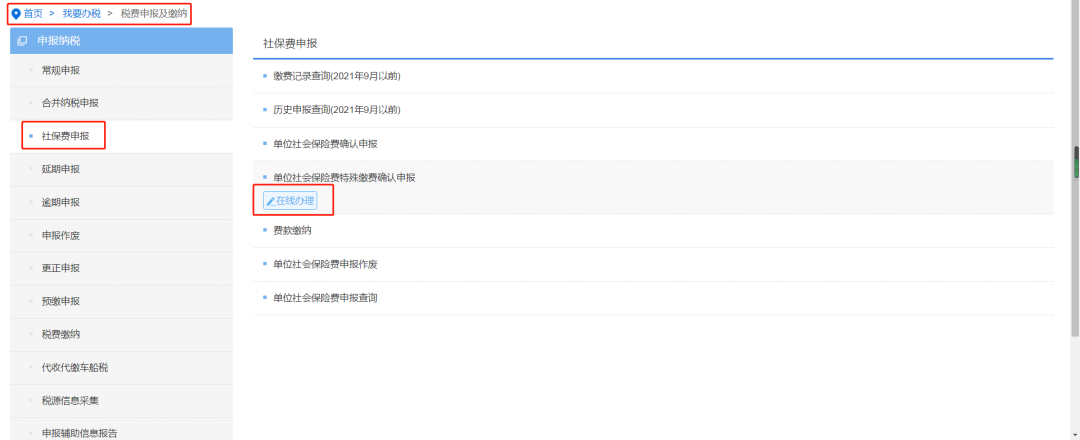This screenshot has width=1080, height=440.
Task: Open 延期申报 in sidebar
Action: coord(61,169)
